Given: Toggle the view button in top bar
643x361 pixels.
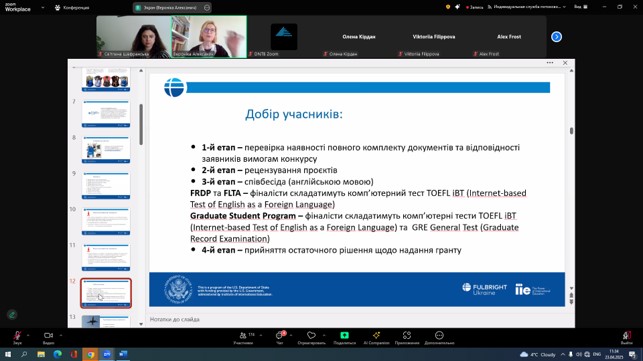Looking at the screenshot, I should [x=581, y=7].
